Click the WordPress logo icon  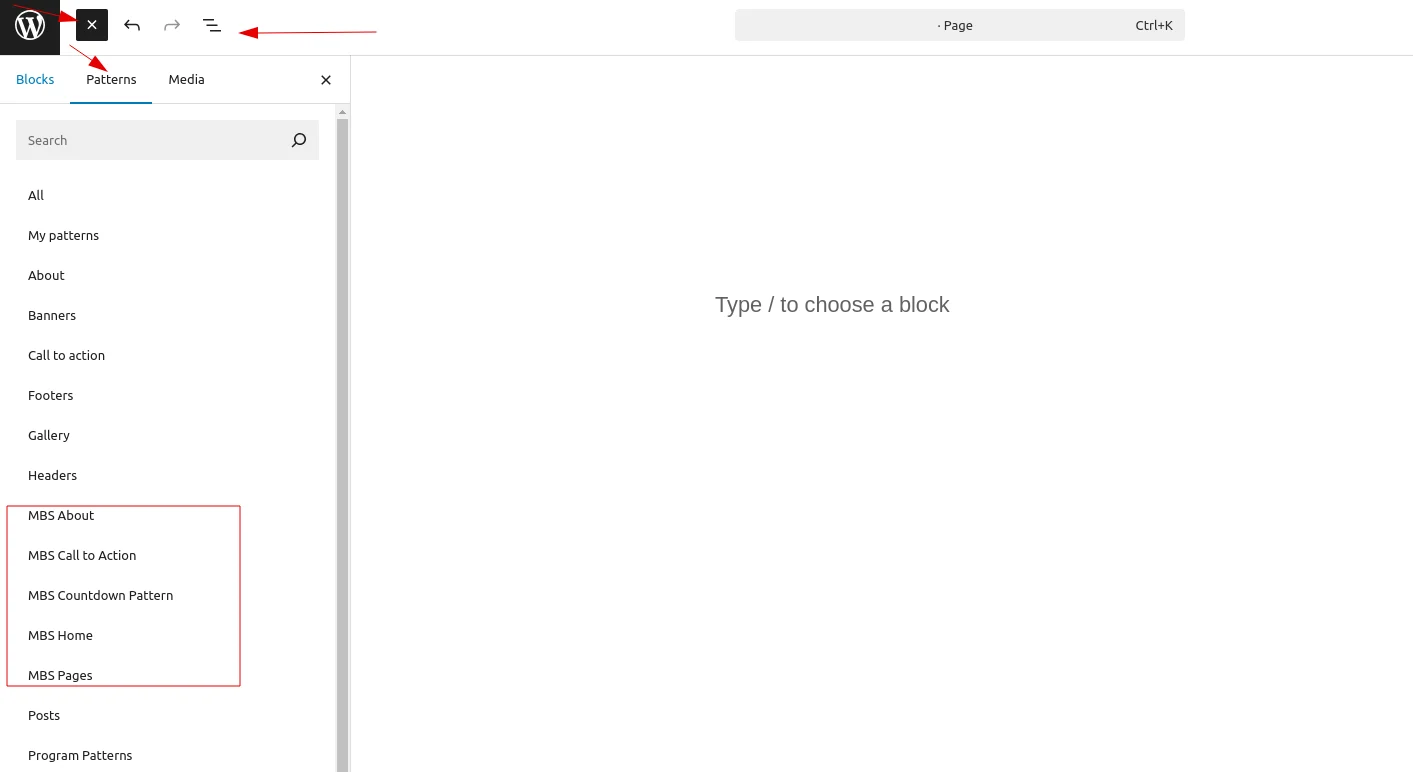tap(30, 26)
